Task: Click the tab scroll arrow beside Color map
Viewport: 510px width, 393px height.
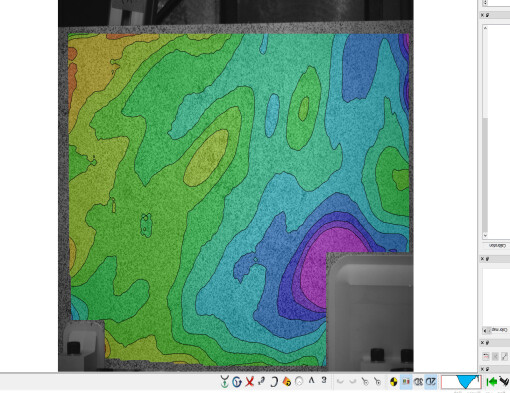Action: (485, 331)
